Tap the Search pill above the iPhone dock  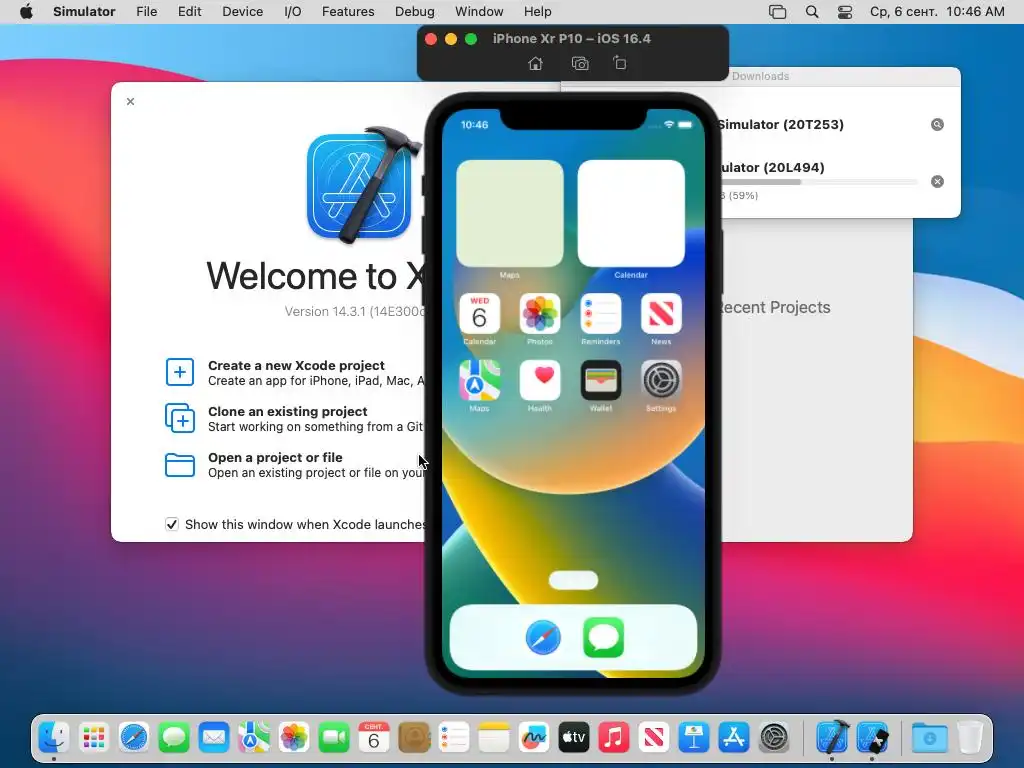[x=573, y=580]
